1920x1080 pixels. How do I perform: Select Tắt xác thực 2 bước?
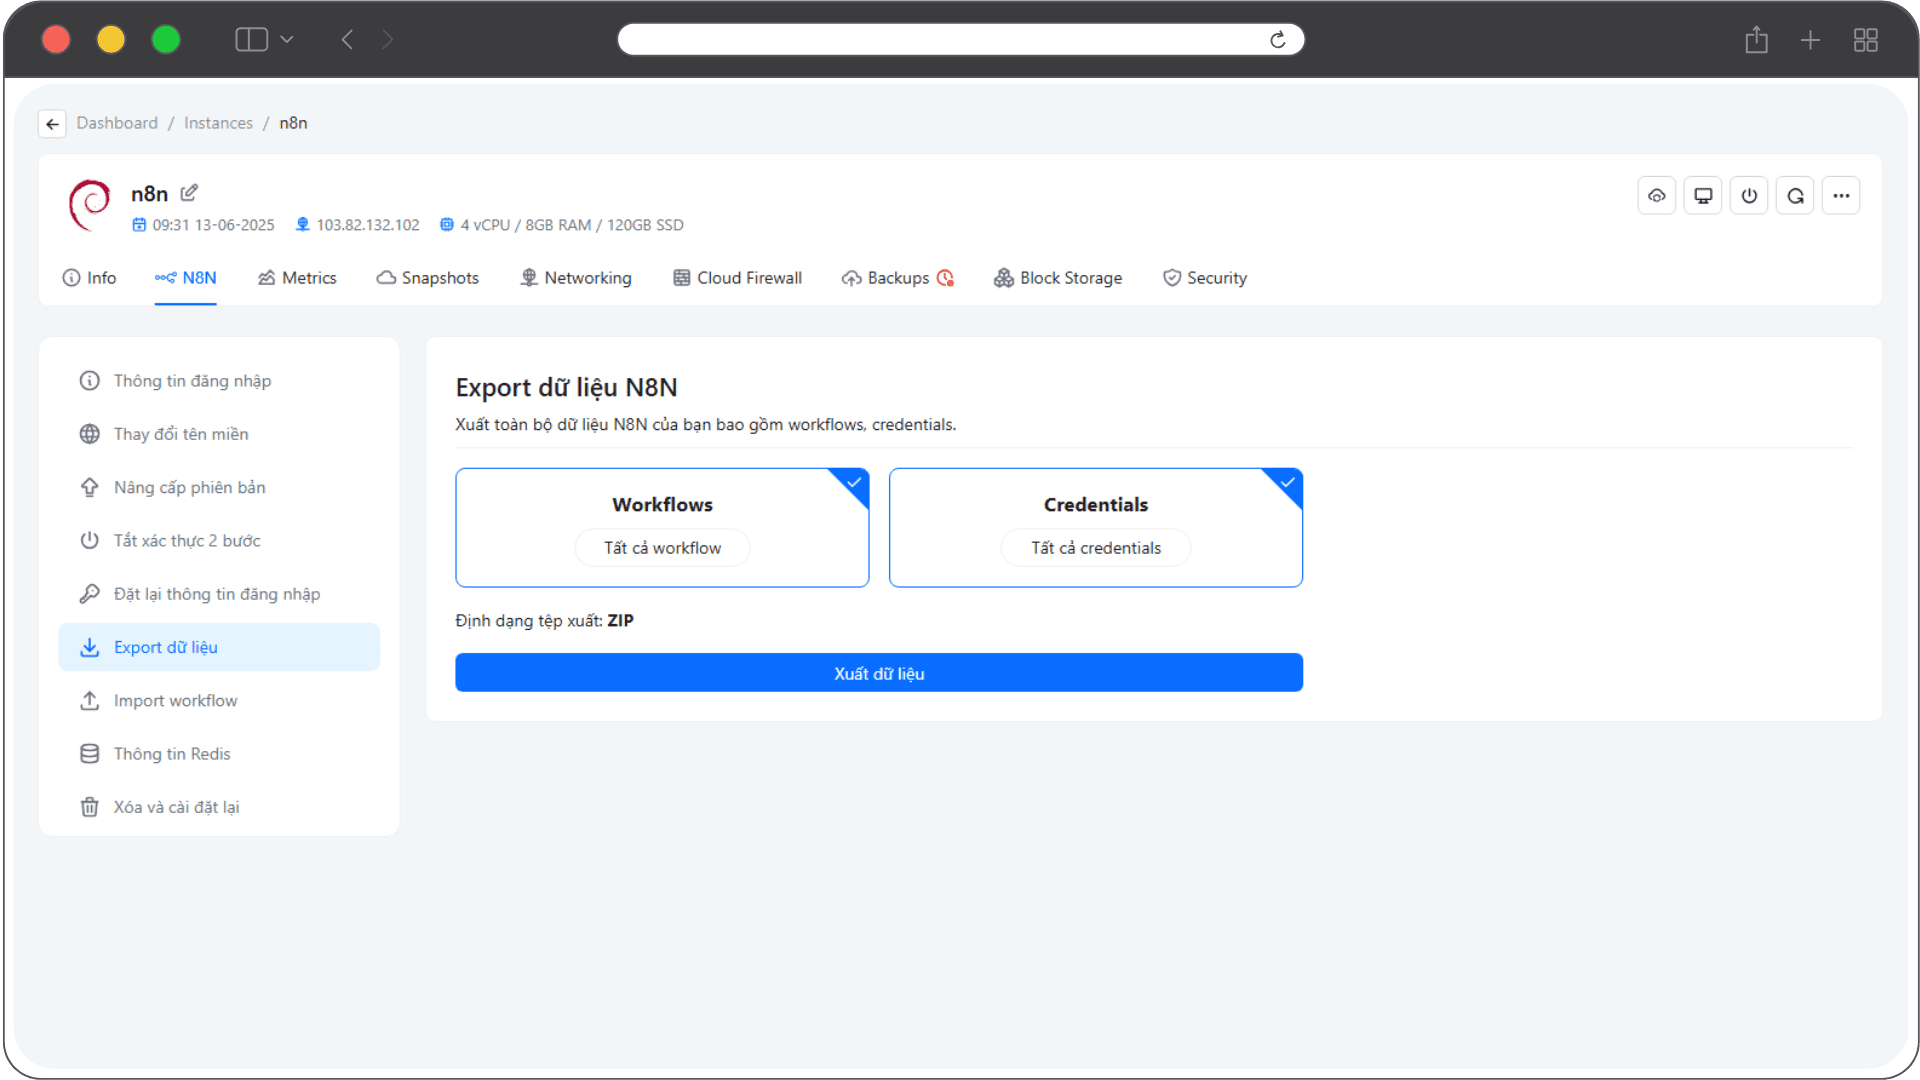coord(219,541)
